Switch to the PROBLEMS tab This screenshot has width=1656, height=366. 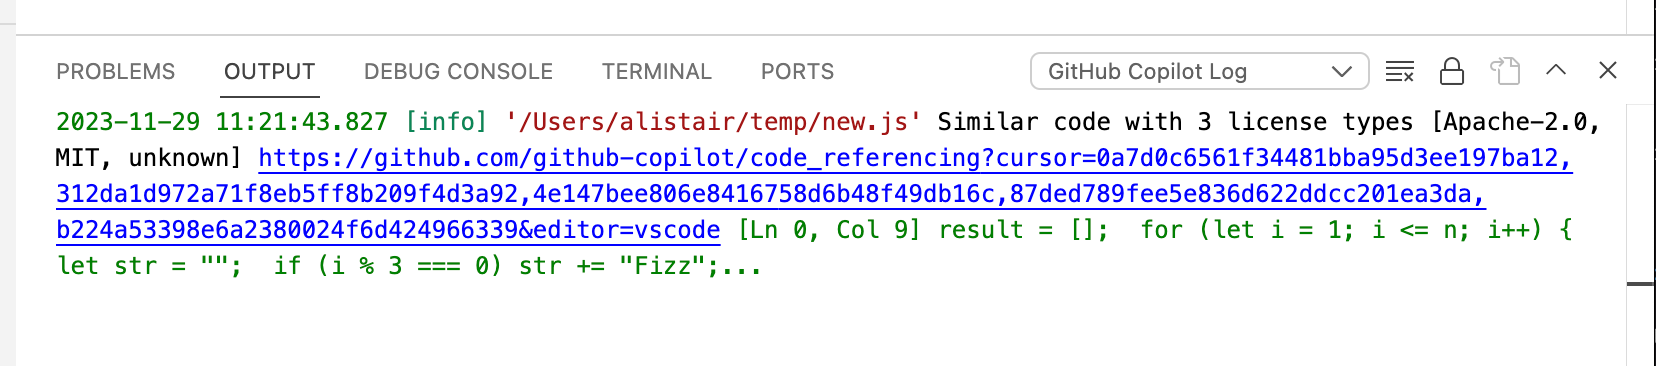(115, 72)
